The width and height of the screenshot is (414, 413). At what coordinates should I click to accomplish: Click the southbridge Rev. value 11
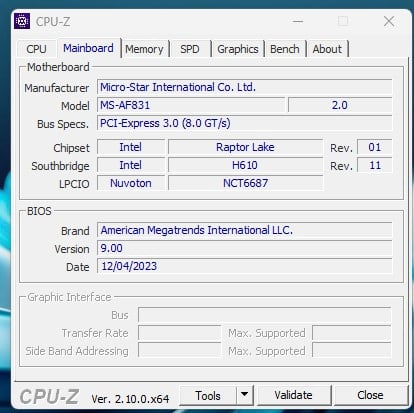point(375,165)
